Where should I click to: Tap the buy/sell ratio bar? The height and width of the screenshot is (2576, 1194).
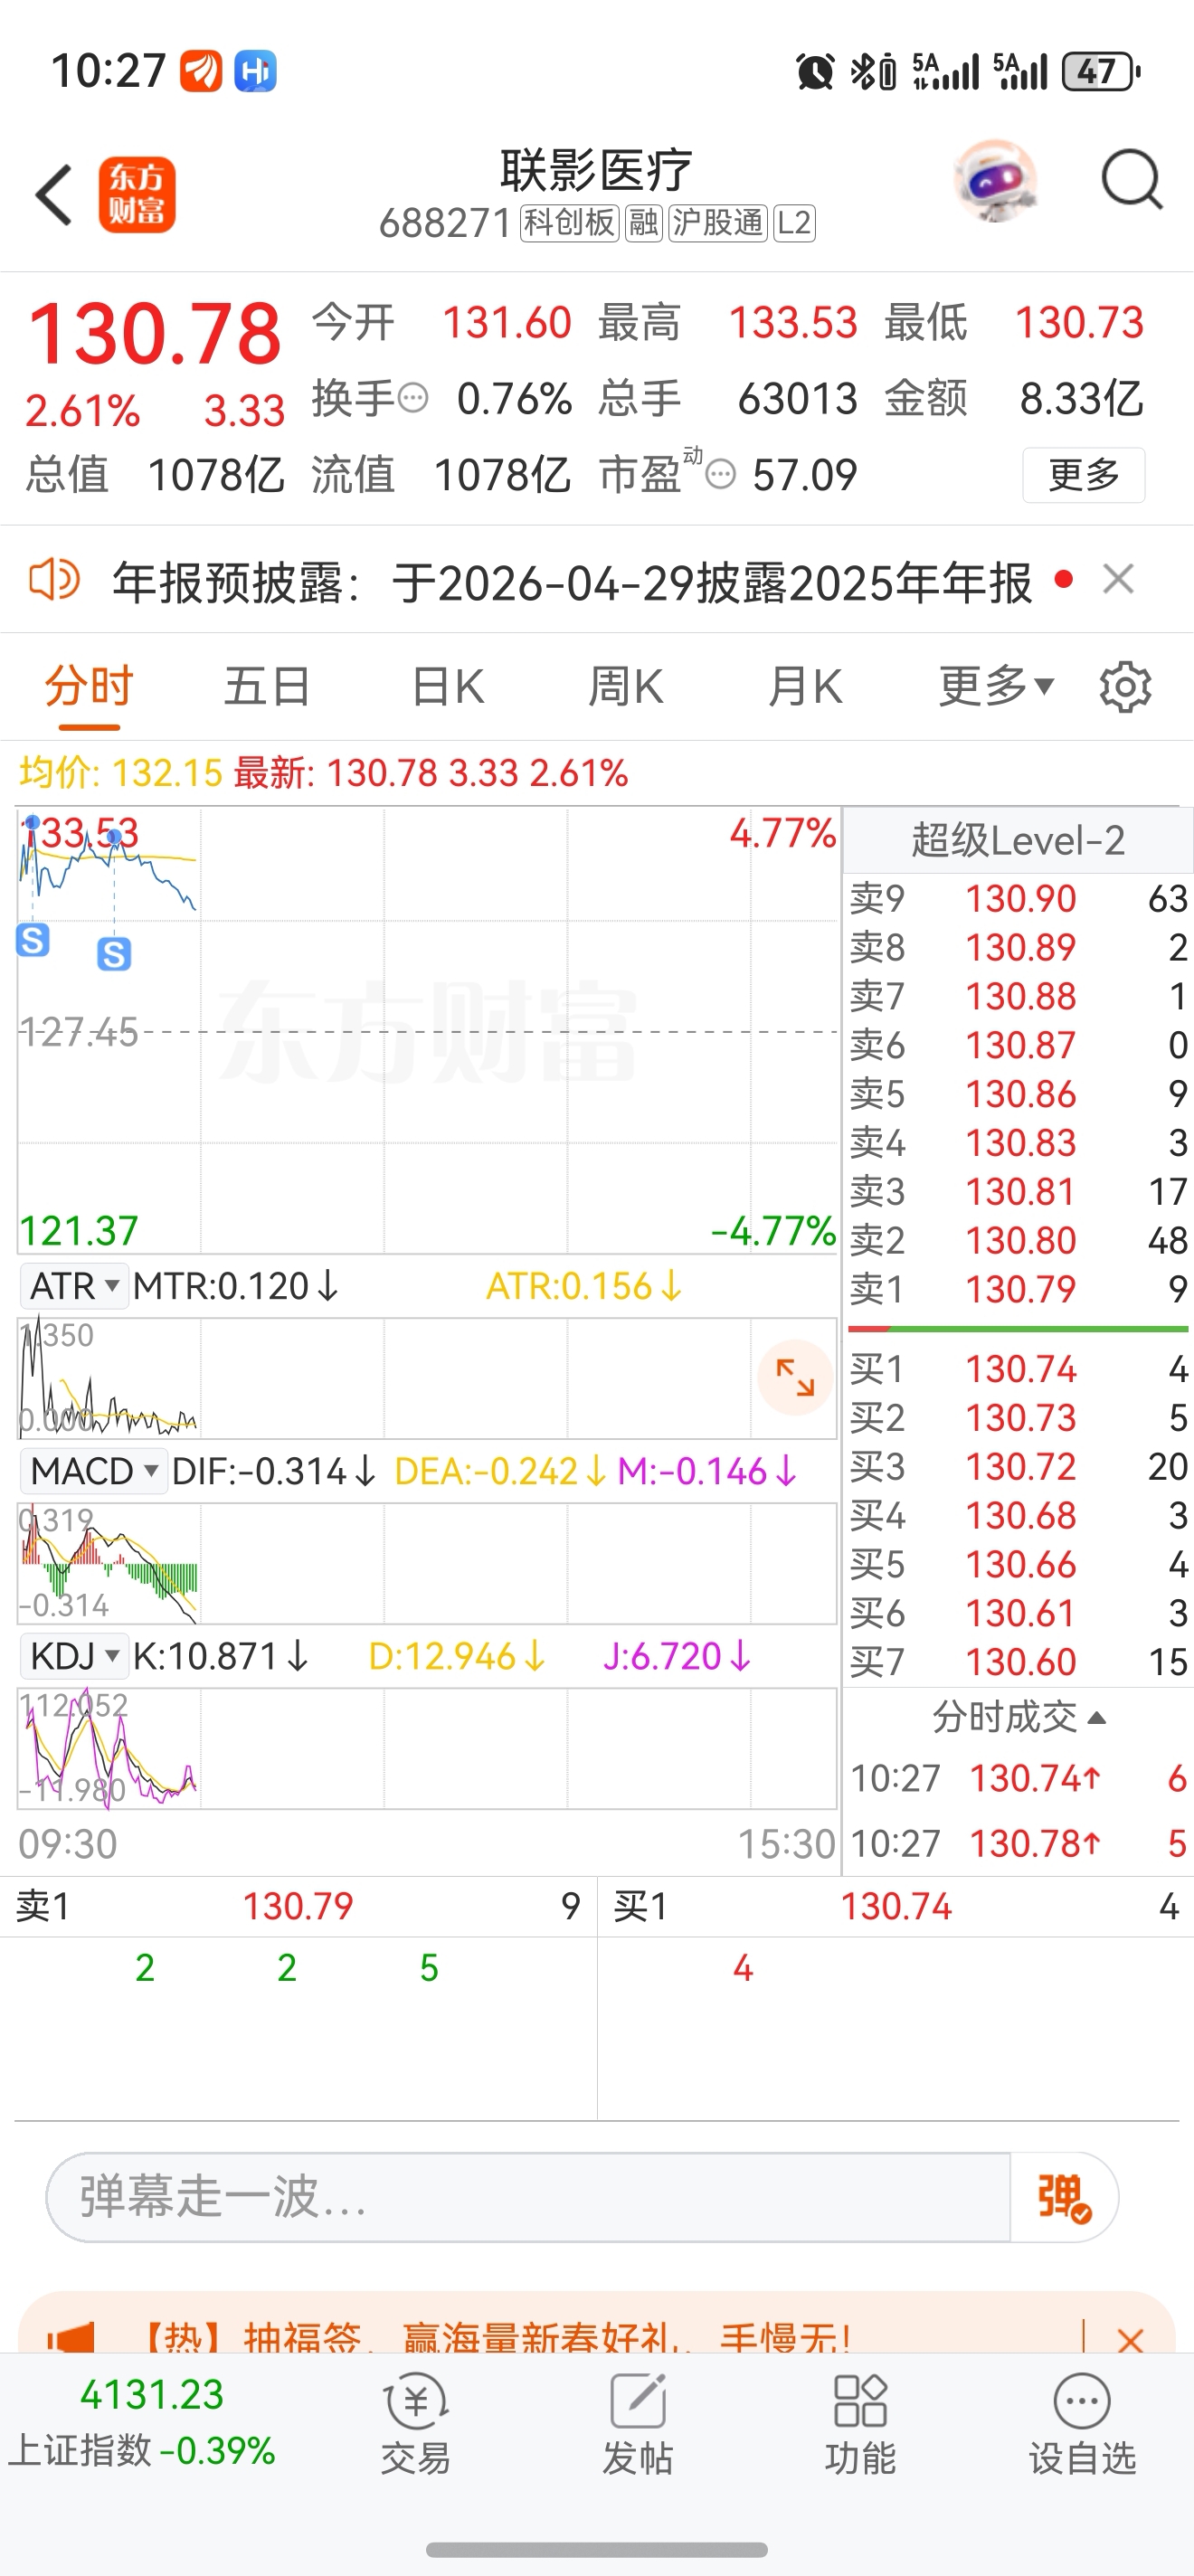click(x=1018, y=1329)
